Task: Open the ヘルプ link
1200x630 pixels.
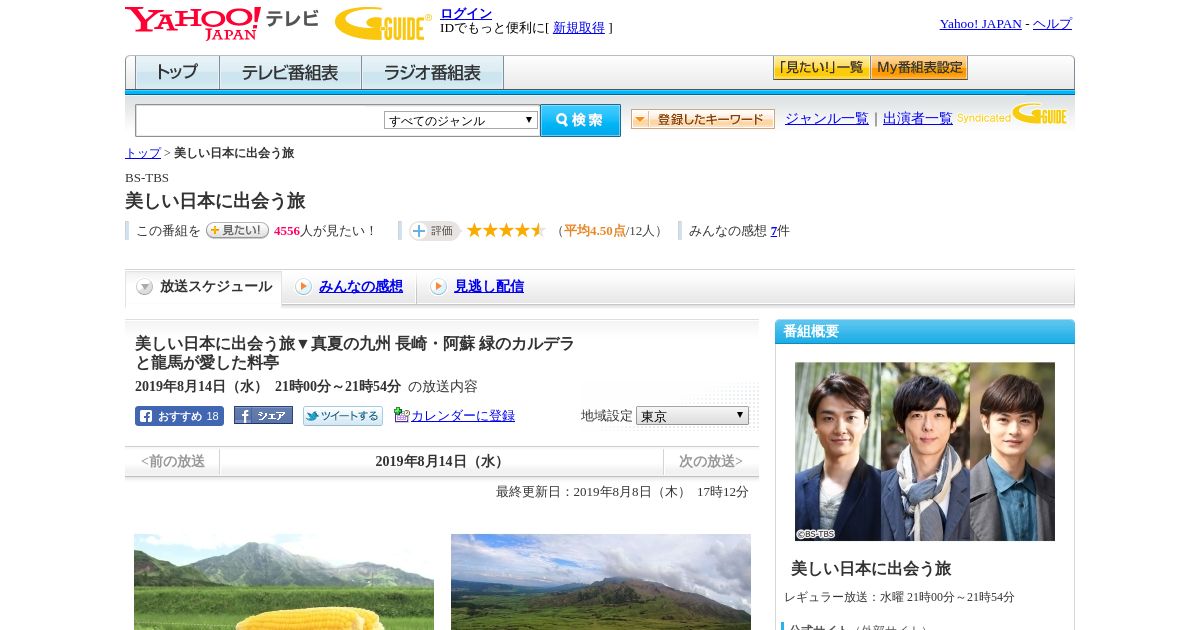Action: point(1052,24)
